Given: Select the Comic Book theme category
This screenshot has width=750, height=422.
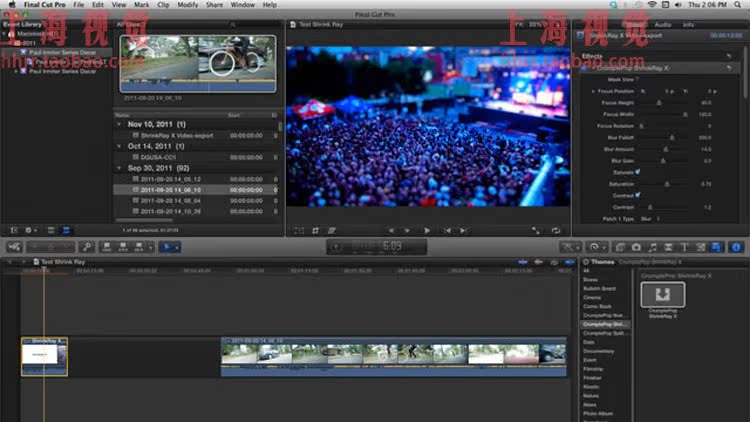Looking at the screenshot, I should coord(597,306).
